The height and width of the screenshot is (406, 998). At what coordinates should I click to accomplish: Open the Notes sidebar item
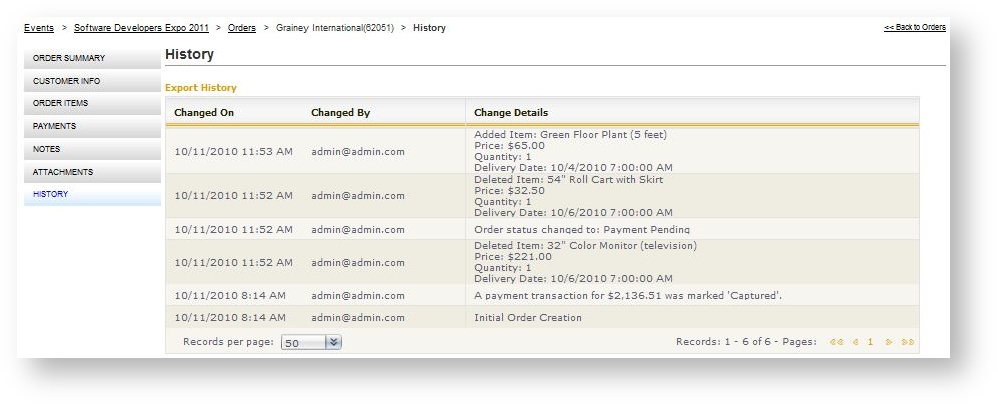click(91, 149)
